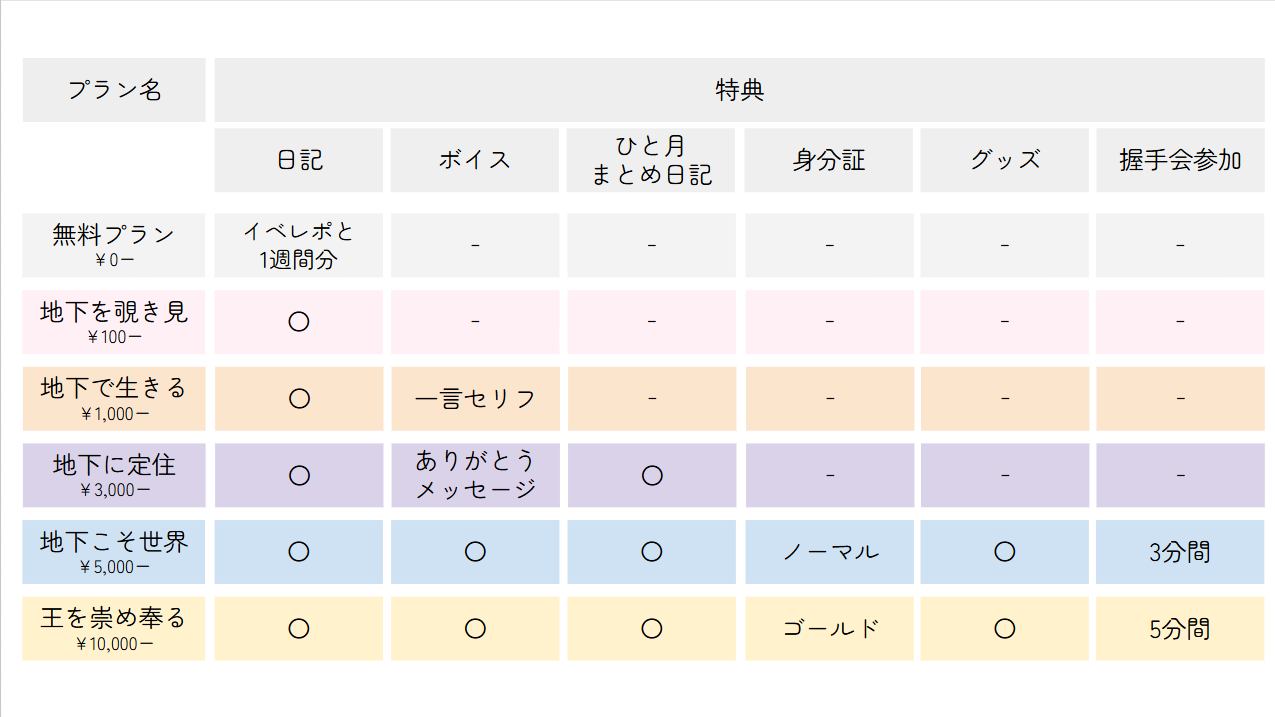The width and height of the screenshot is (1275, 717).
Task: Select the 5分間 handshake cell
Action: tap(1181, 629)
